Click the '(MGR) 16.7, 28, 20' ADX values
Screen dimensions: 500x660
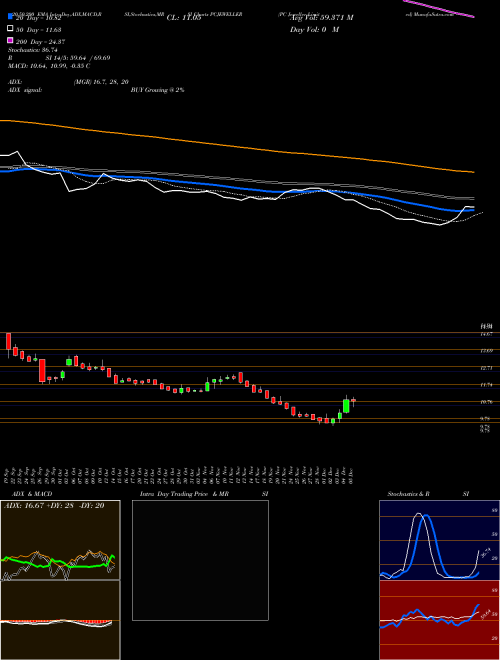click(x=101, y=82)
